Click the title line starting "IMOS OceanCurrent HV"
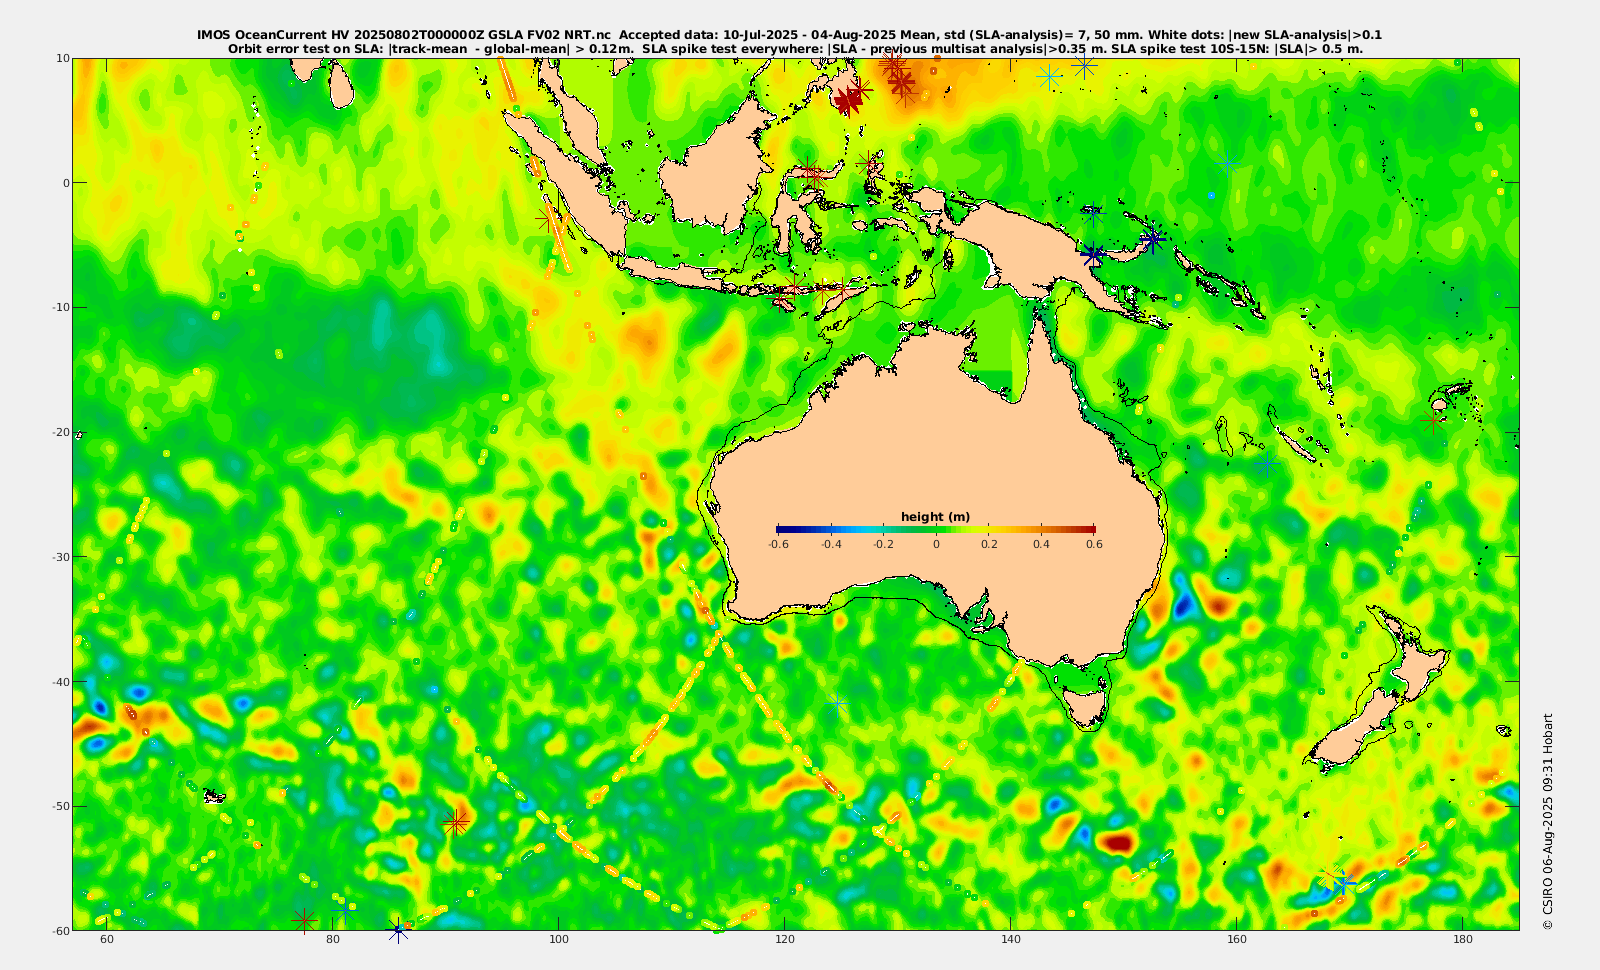1600x970 pixels. pos(789,35)
